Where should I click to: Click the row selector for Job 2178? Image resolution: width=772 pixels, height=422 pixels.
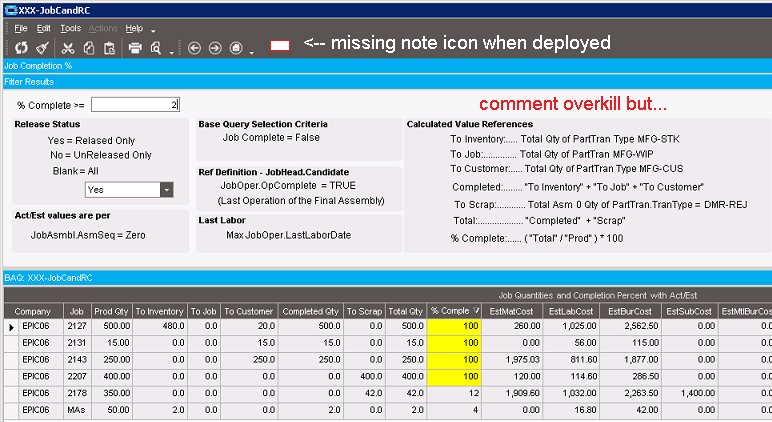click(x=11, y=393)
